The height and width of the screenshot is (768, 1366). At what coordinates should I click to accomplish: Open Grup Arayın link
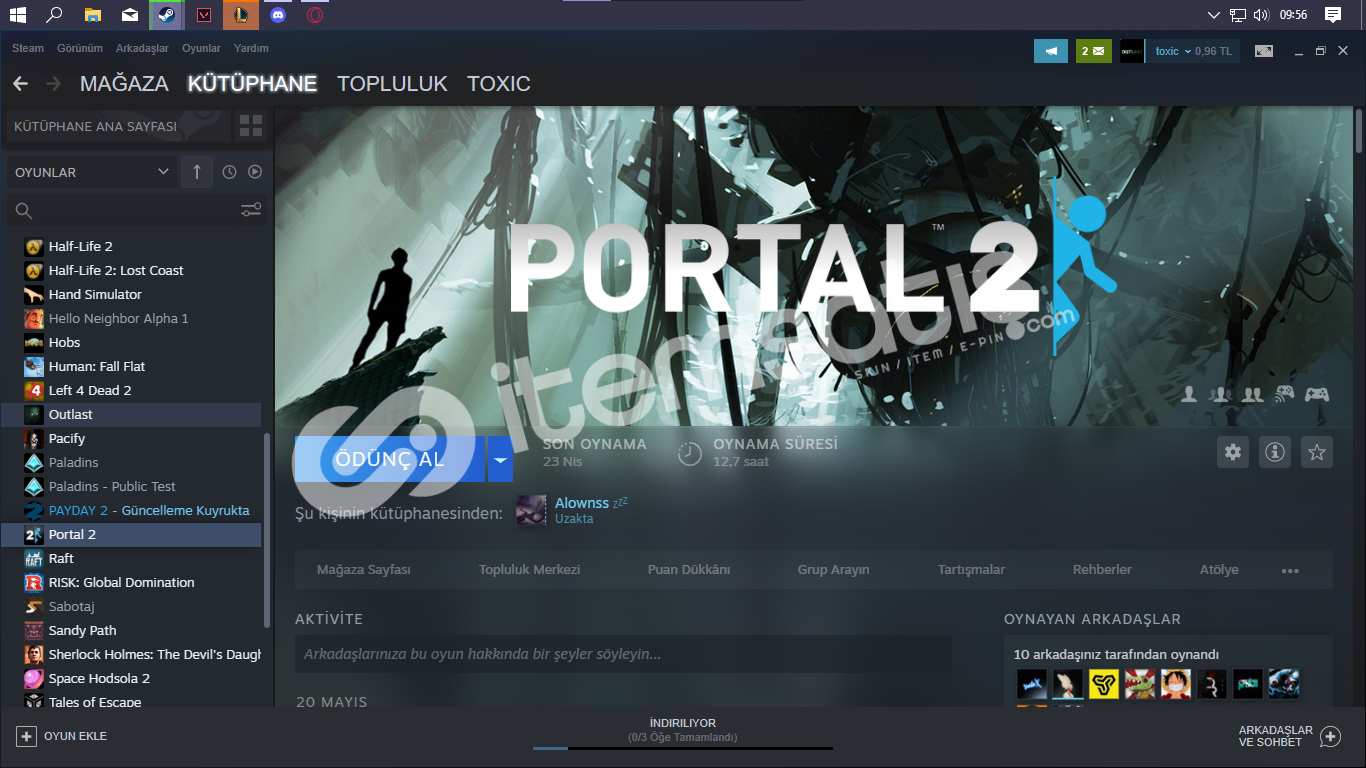click(x=834, y=570)
